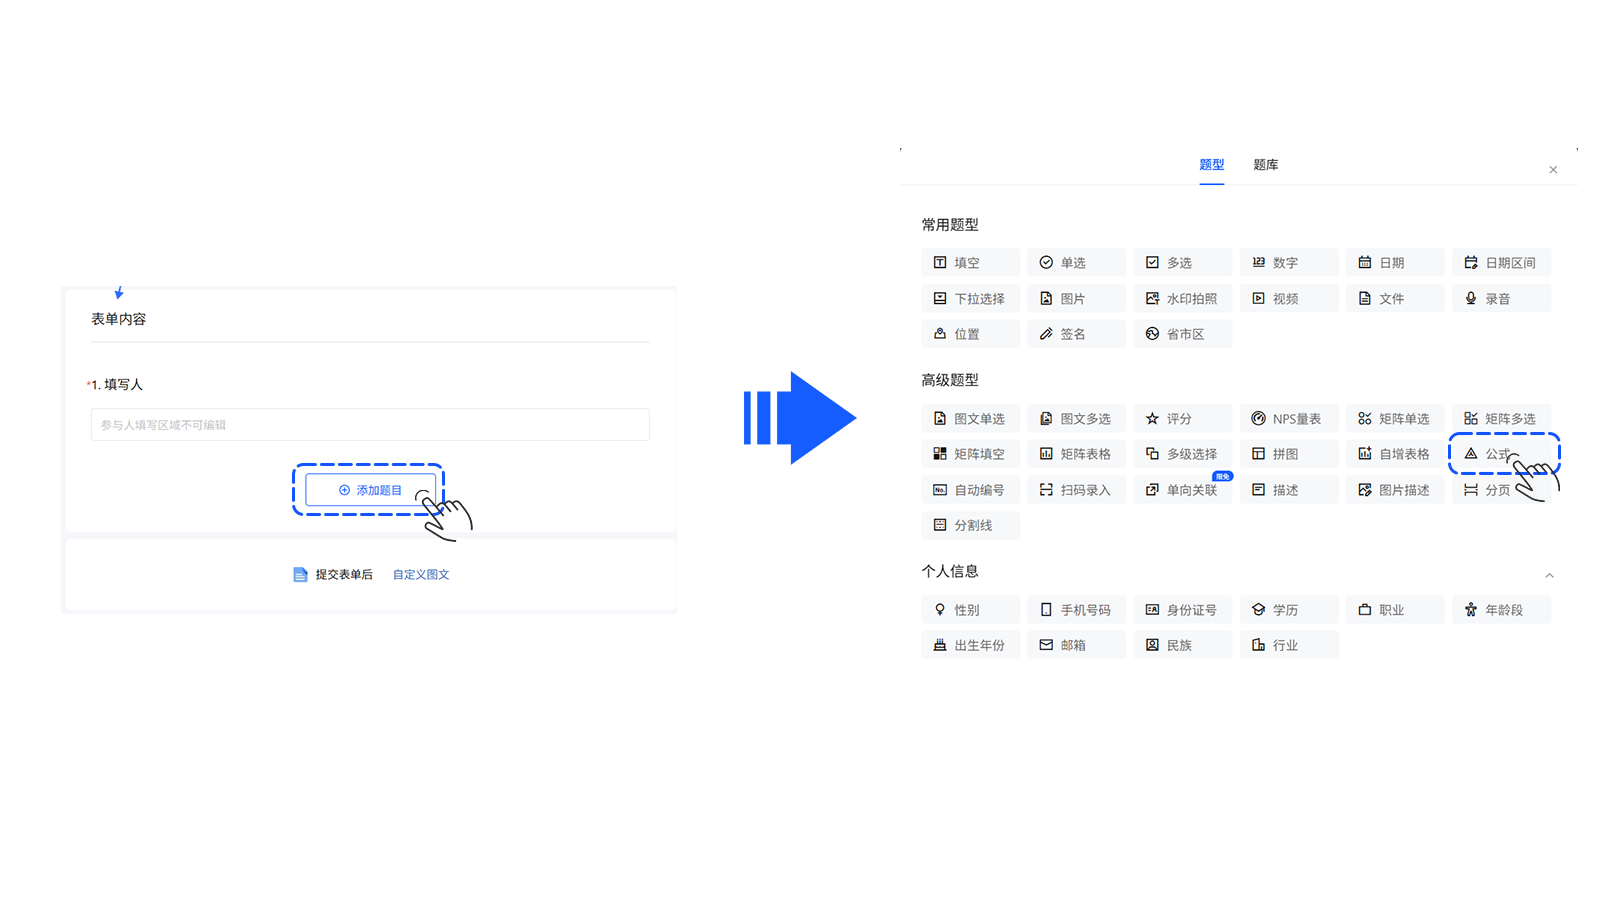Select the 填空 (fill-in-blank) question type
The height and width of the screenshot is (900, 1600).
[x=970, y=262]
